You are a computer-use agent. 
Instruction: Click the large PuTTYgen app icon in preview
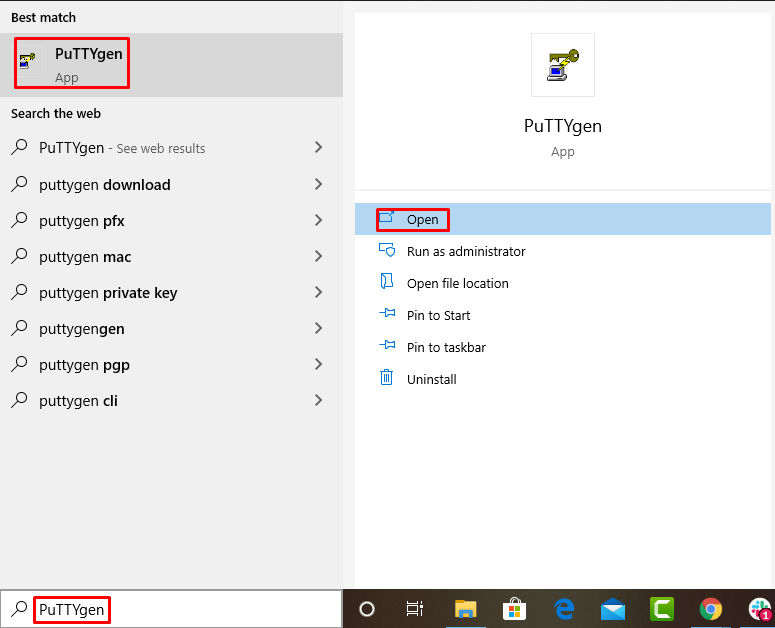click(x=562, y=65)
